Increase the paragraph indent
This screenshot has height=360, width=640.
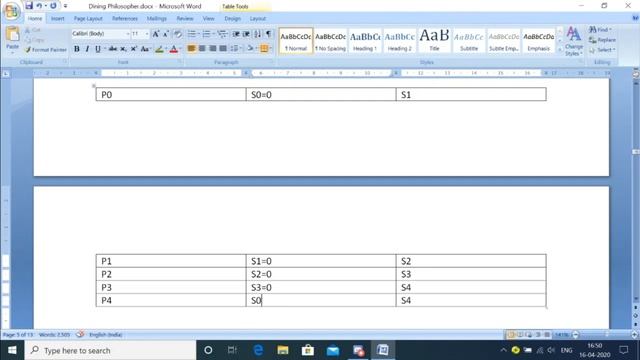click(x=246, y=34)
